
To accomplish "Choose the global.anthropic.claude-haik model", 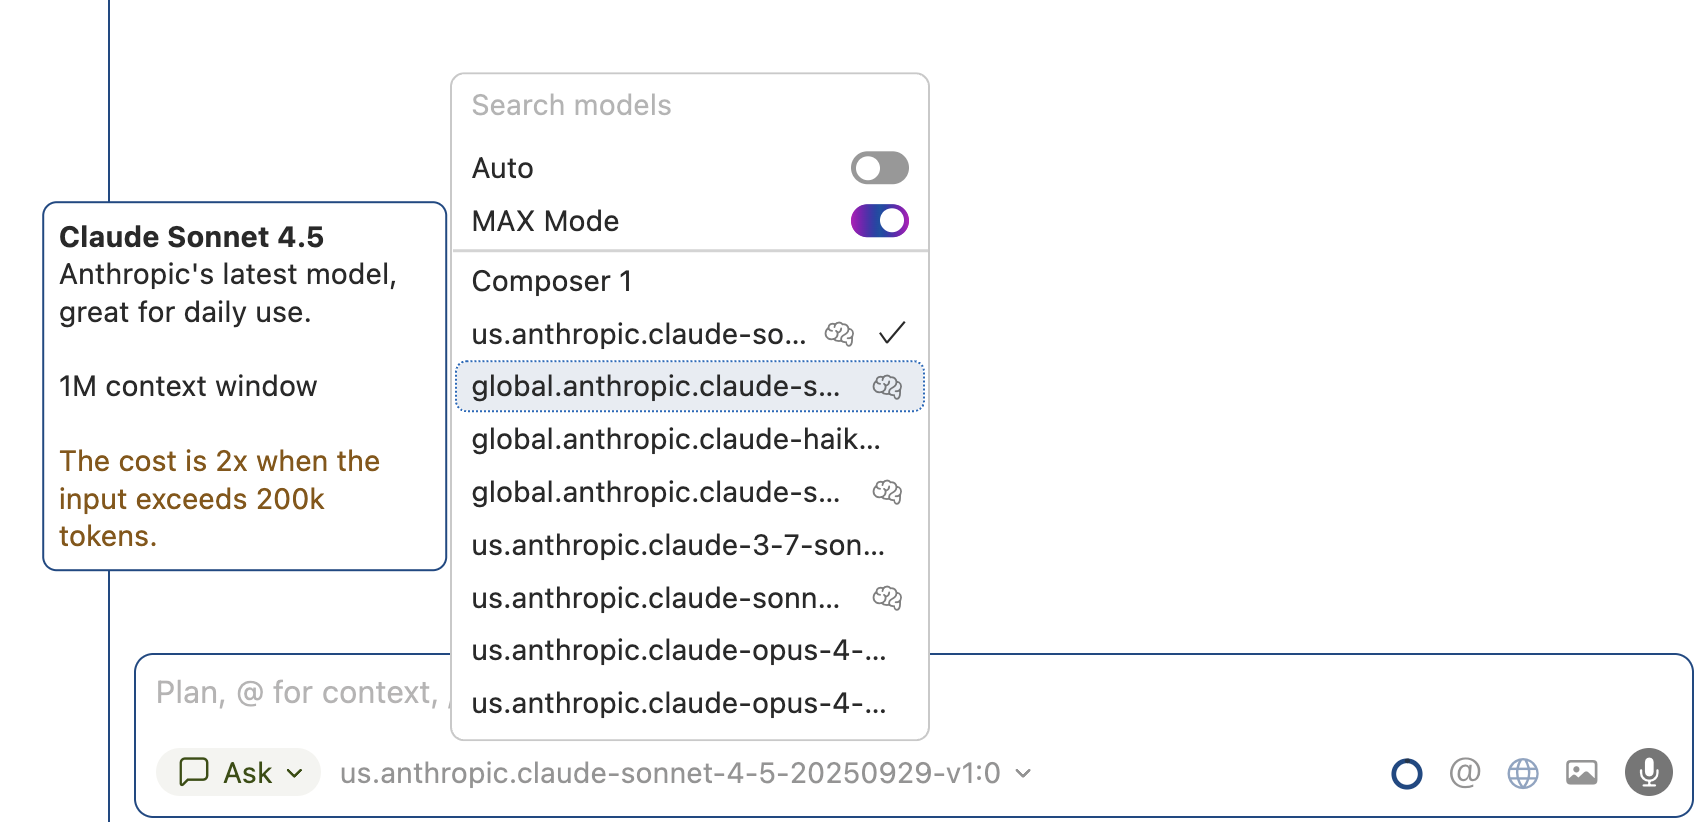I will click(x=676, y=439).
